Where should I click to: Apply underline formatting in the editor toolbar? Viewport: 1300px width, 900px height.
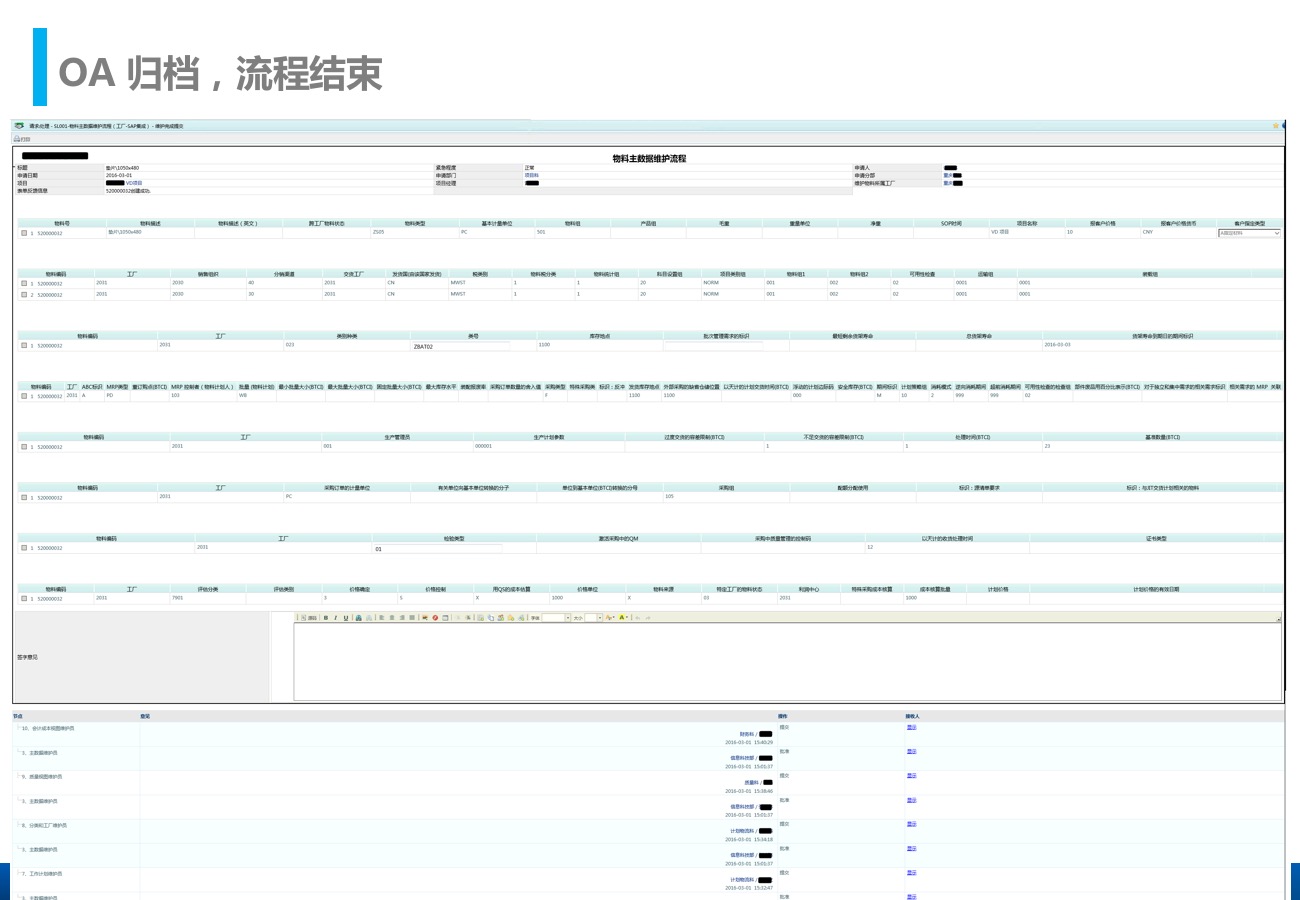[x=346, y=618]
